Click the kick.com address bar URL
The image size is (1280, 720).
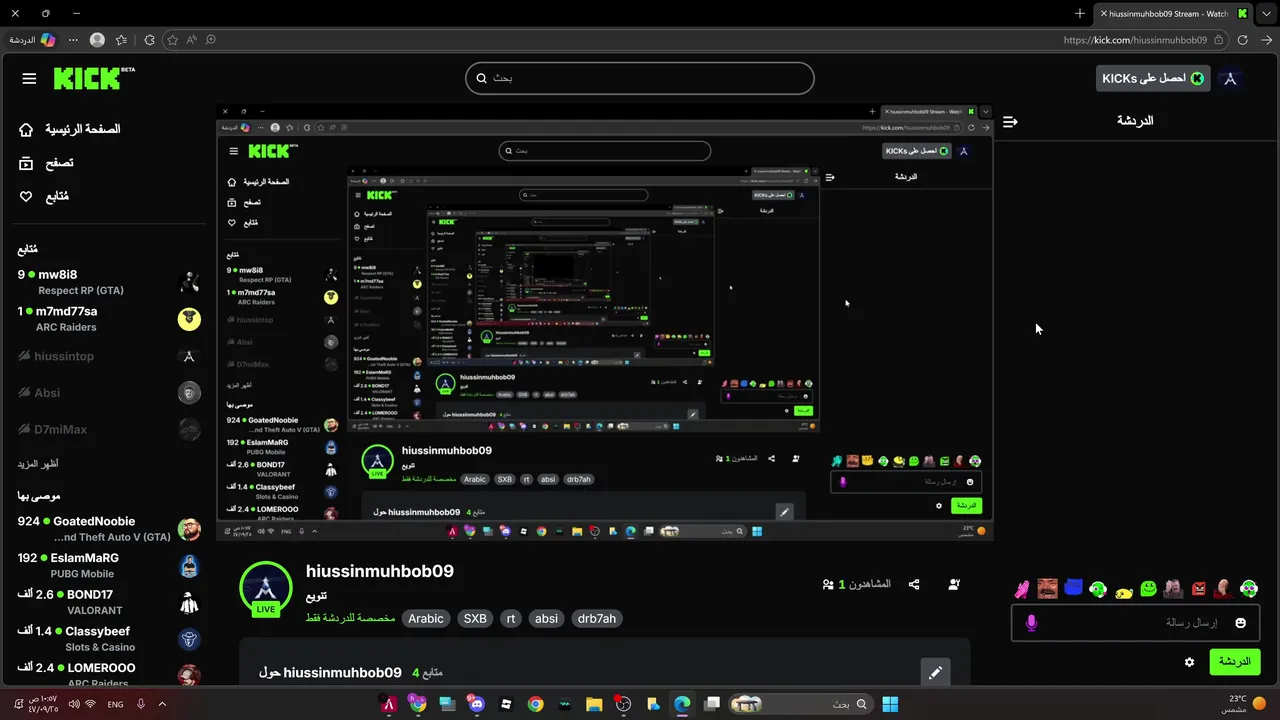tap(1135, 40)
